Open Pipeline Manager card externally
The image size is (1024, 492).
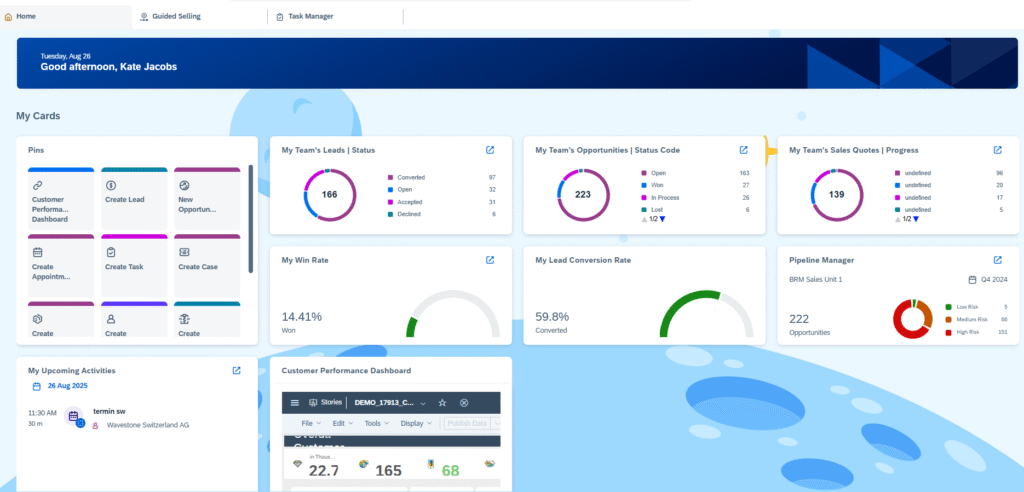997,259
